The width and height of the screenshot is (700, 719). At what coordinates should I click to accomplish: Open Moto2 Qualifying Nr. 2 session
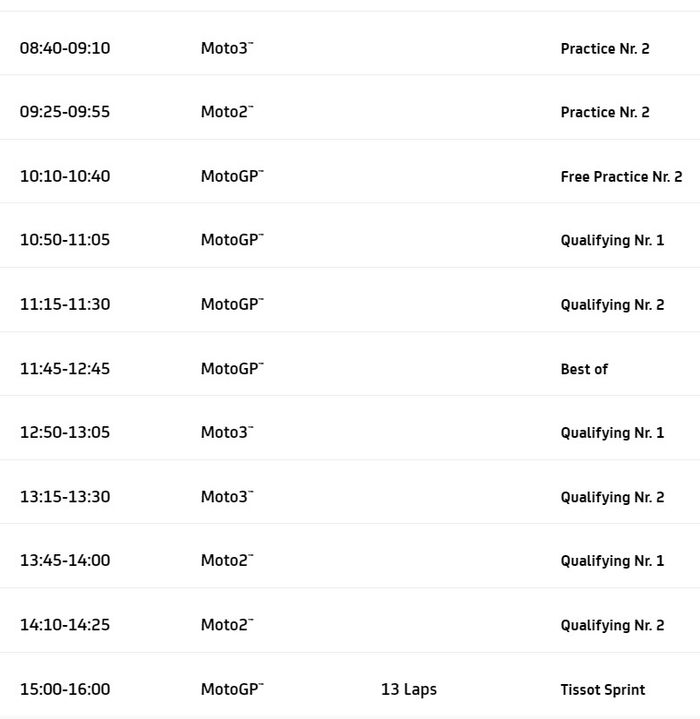(612, 625)
